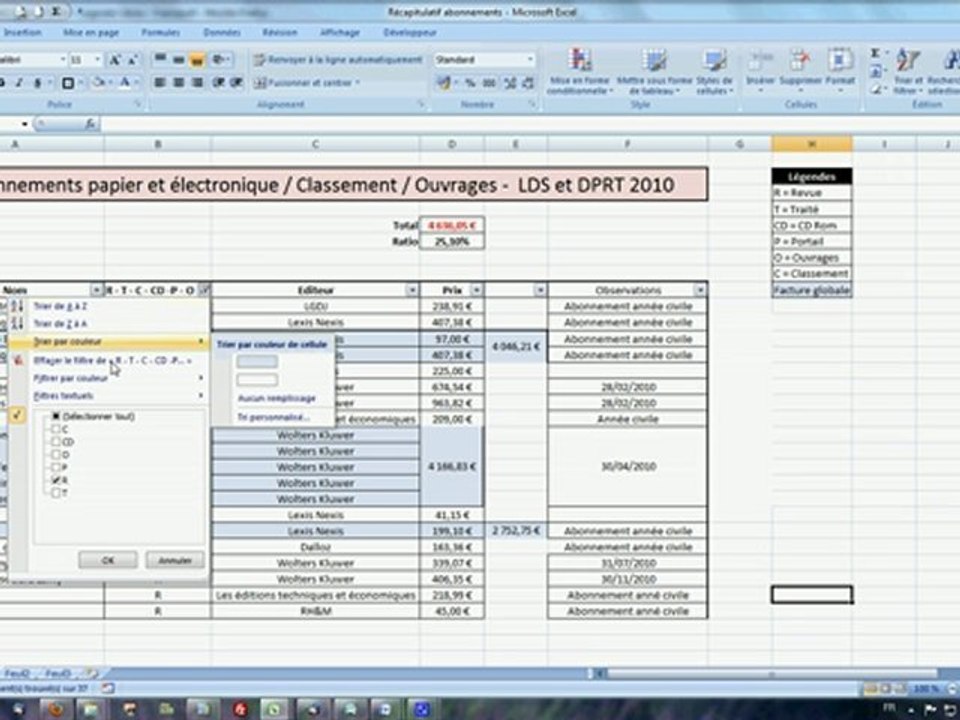Open Mise en forme conditionnelle

(579, 72)
